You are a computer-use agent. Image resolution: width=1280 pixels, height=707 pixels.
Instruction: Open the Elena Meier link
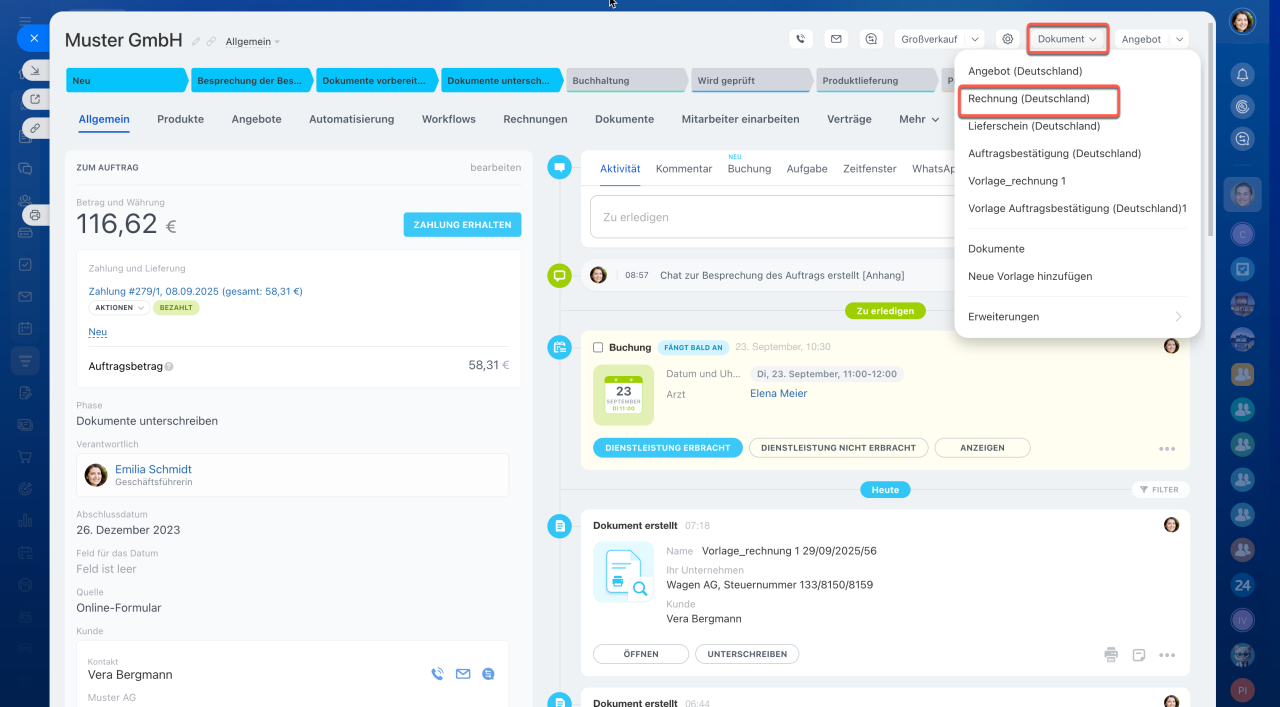778,394
